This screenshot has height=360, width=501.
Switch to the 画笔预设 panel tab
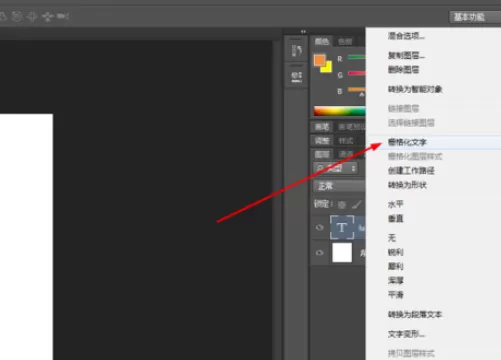click(352, 127)
